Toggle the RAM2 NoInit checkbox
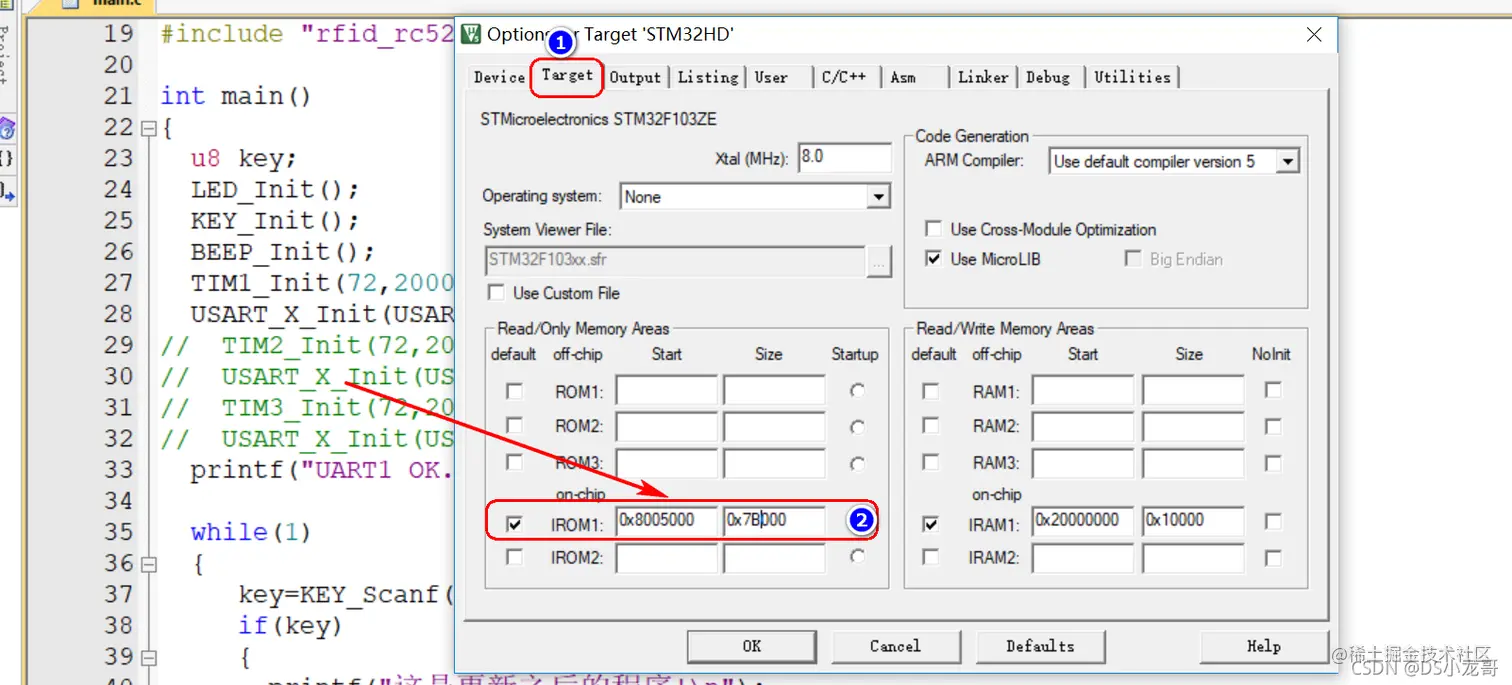The image size is (1512, 685). tap(1273, 426)
